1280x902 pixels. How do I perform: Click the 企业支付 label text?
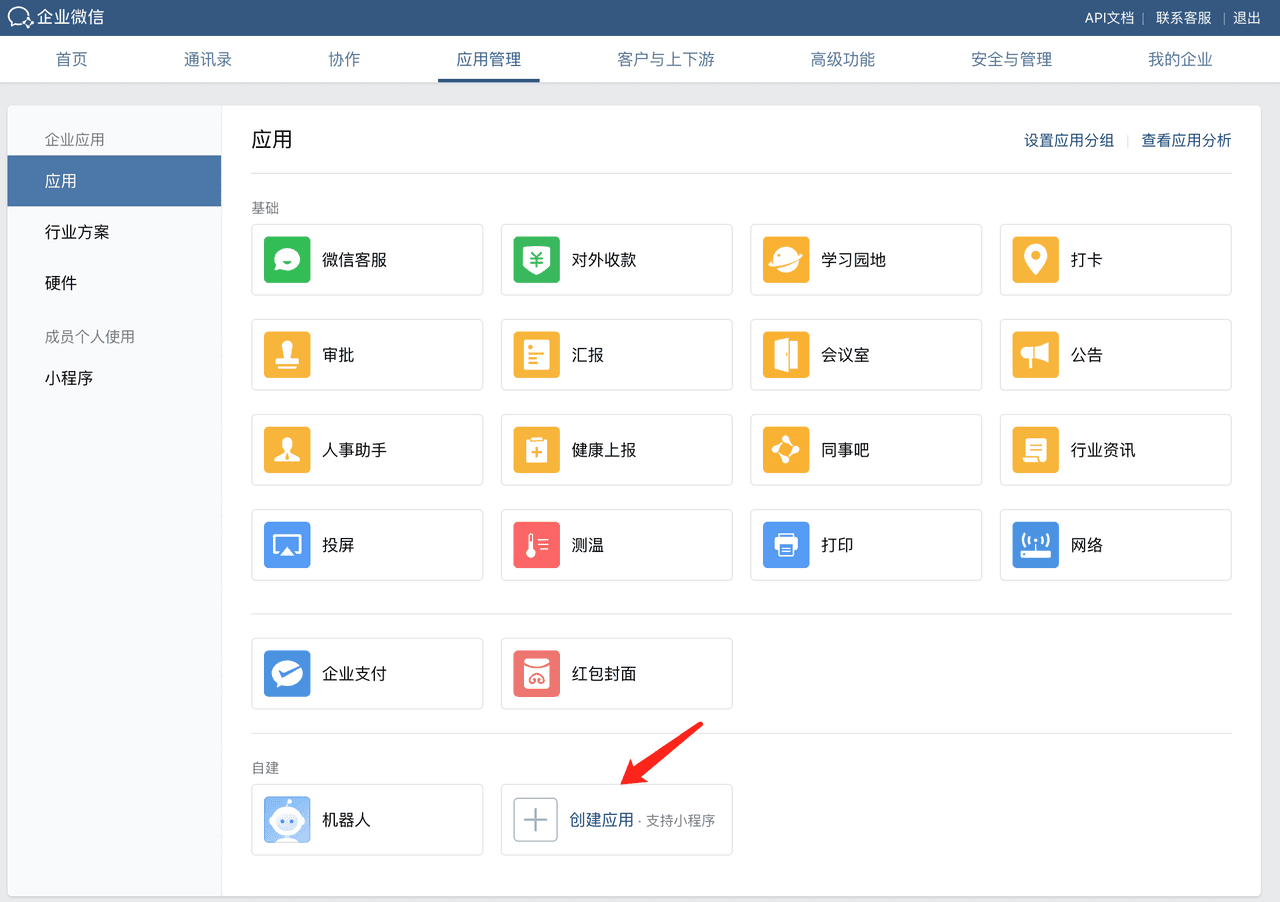[x=355, y=674]
